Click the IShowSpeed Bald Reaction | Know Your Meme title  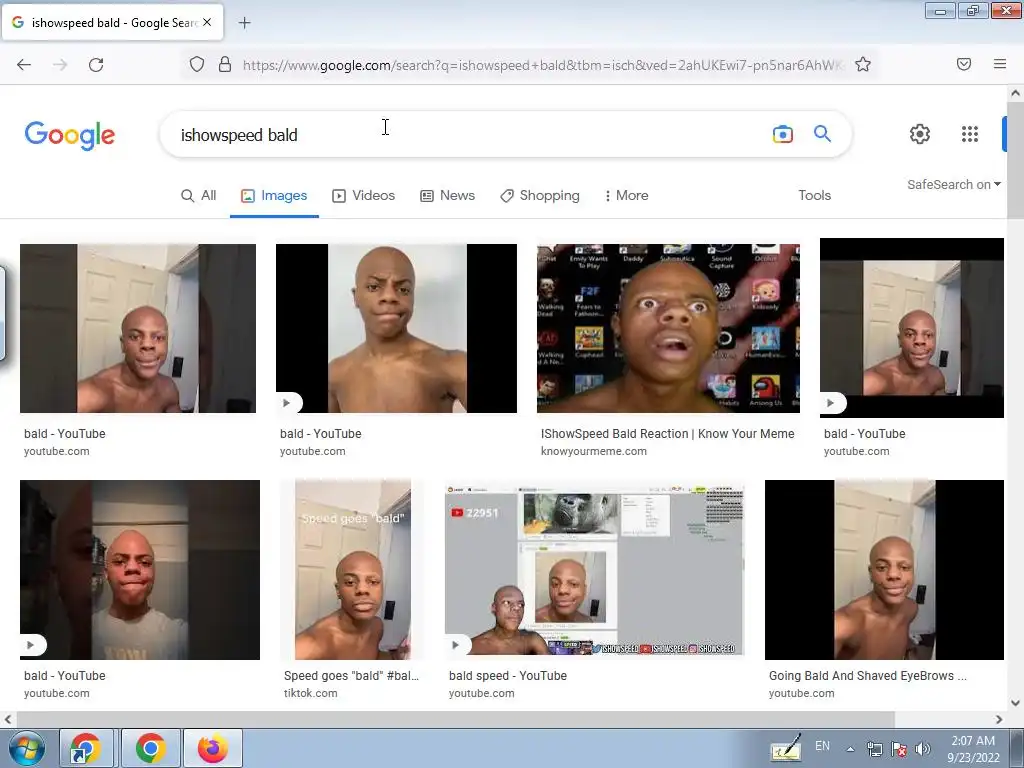click(x=667, y=434)
